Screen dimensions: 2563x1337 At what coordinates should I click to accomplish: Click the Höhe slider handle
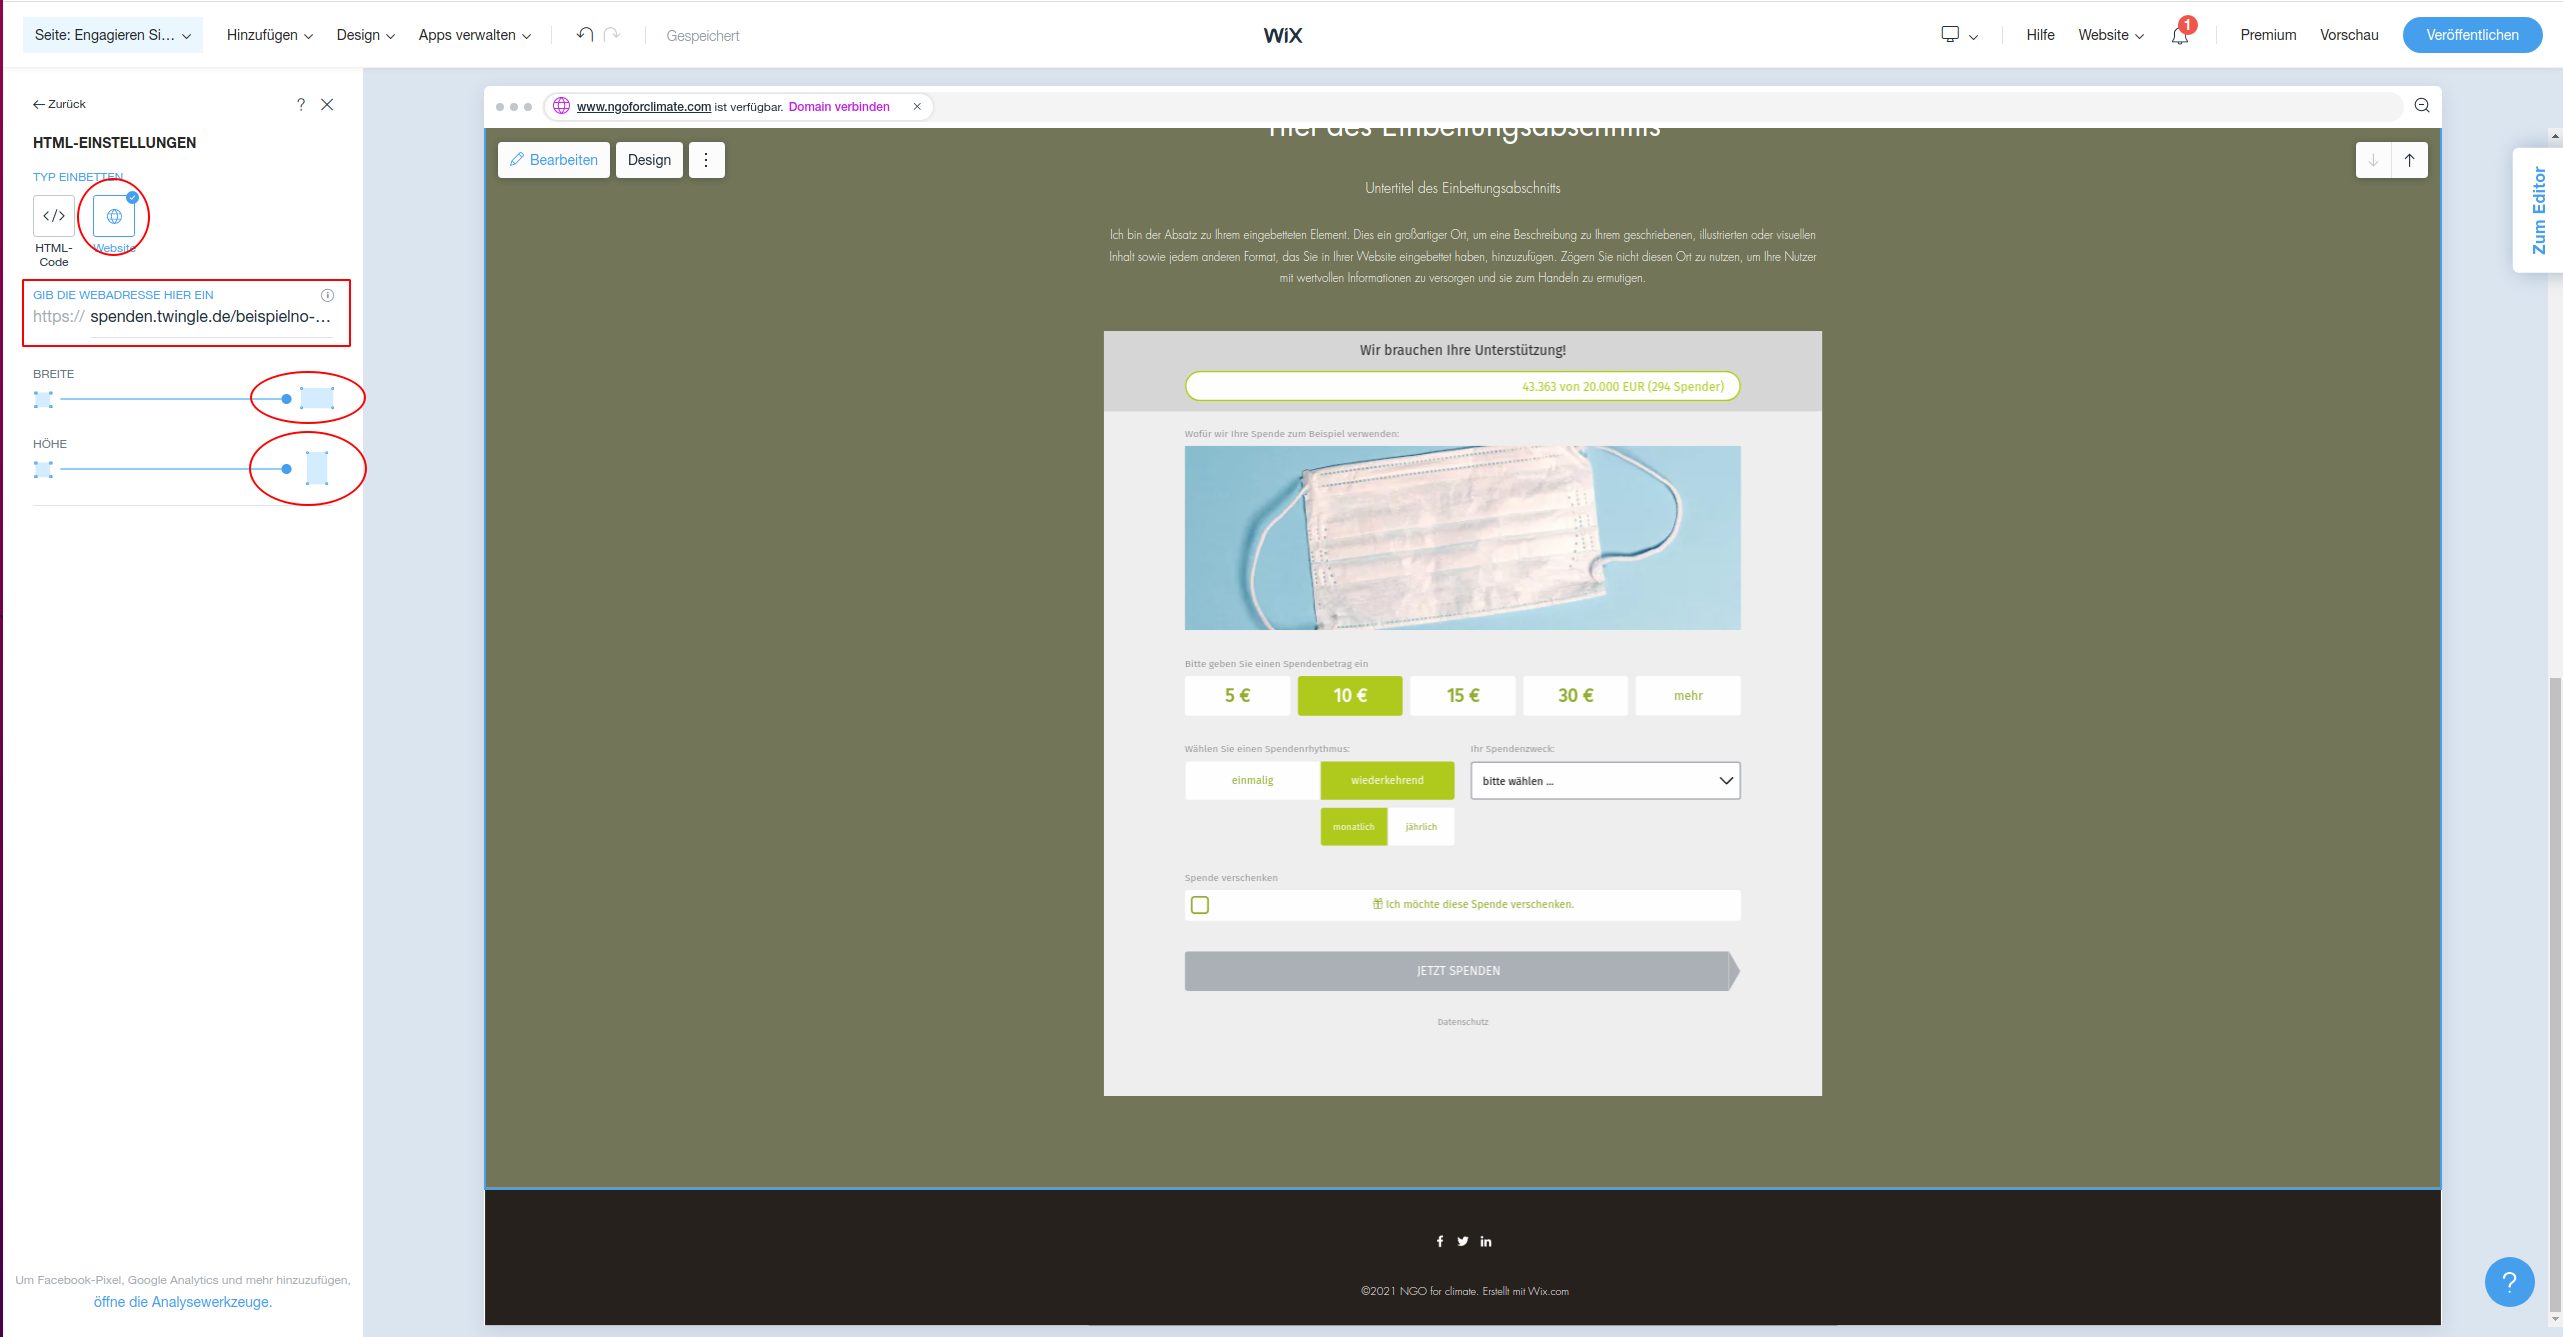click(287, 469)
